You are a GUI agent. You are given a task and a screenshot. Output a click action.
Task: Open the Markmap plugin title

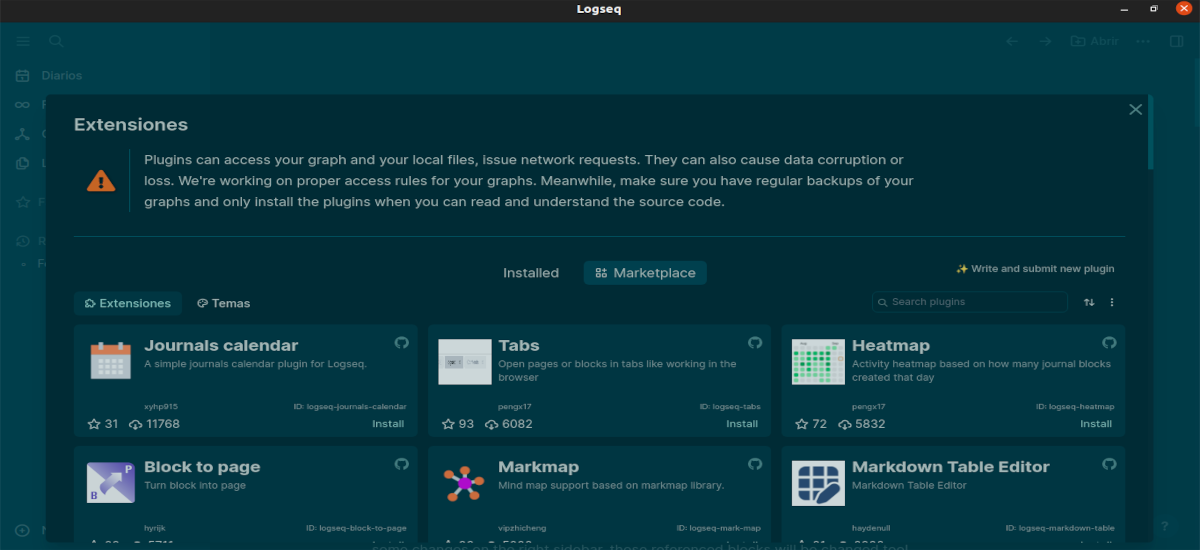538,467
